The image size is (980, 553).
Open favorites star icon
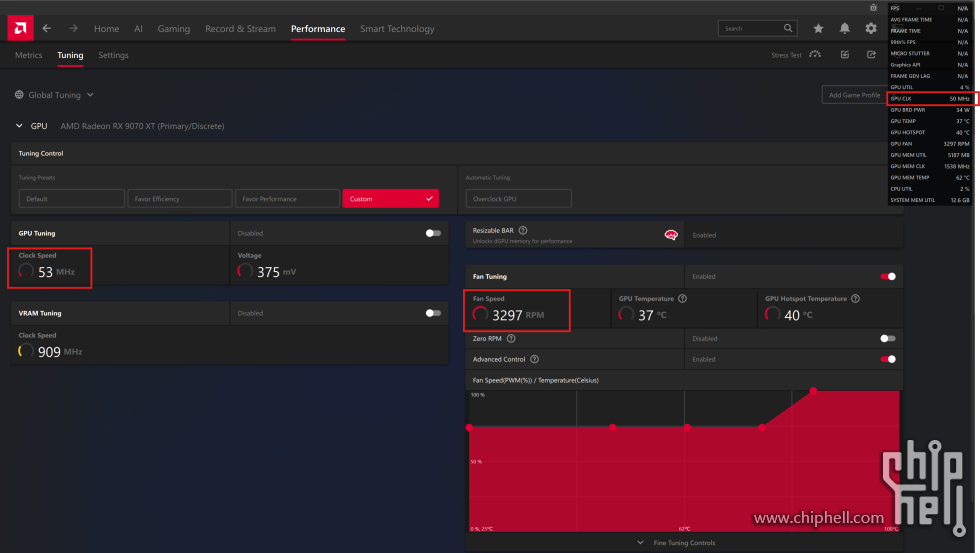click(818, 28)
